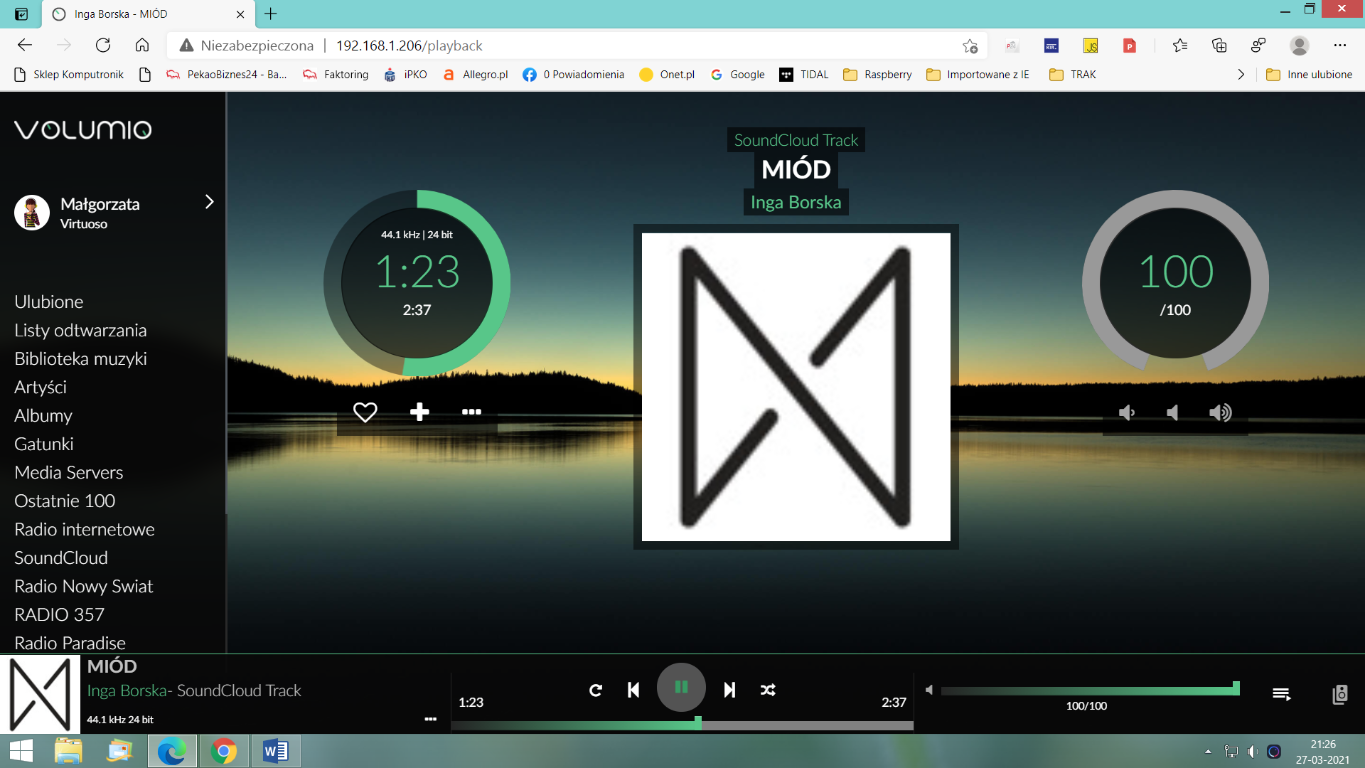Open Chrome from the taskbar
This screenshot has width=1365, height=768.
pyautogui.click(x=224, y=750)
